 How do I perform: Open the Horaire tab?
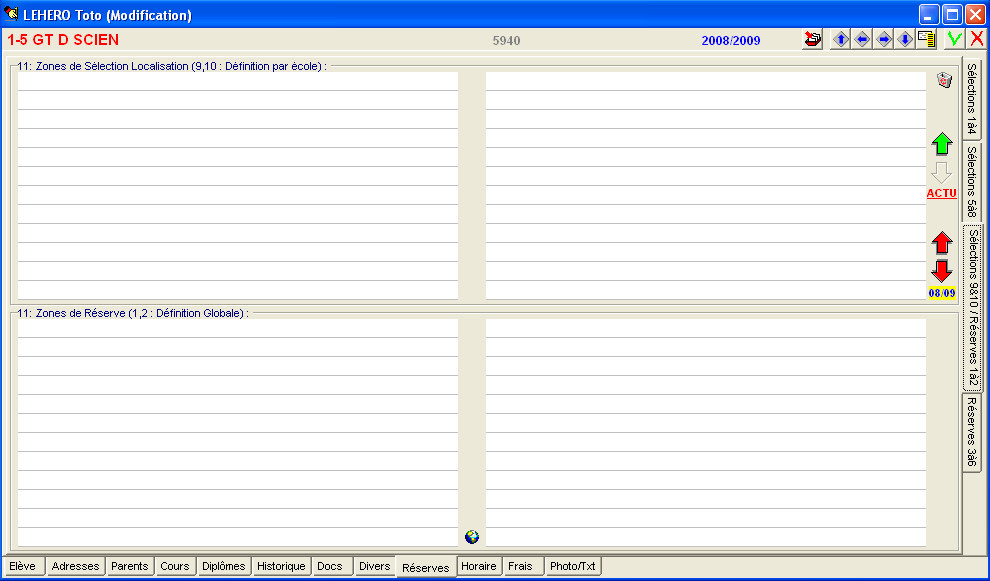479,566
